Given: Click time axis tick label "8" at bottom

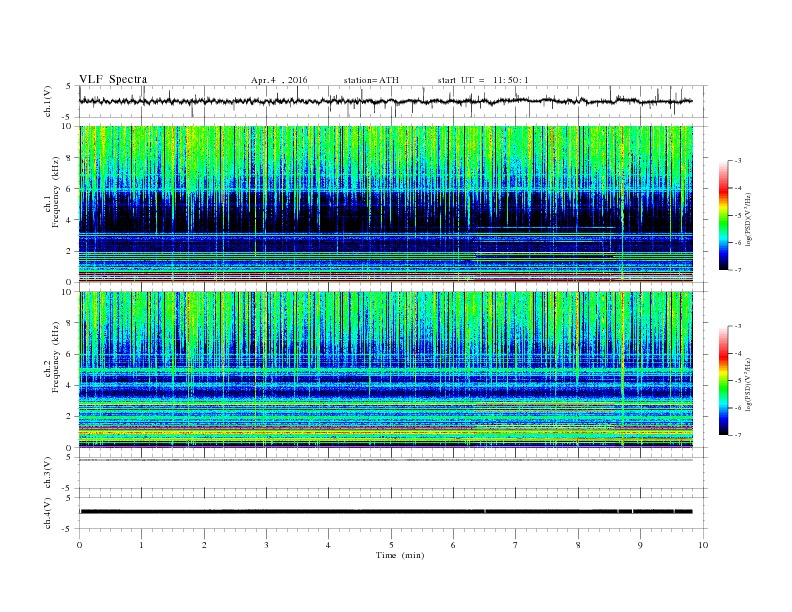Looking at the screenshot, I should (x=578, y=545).
